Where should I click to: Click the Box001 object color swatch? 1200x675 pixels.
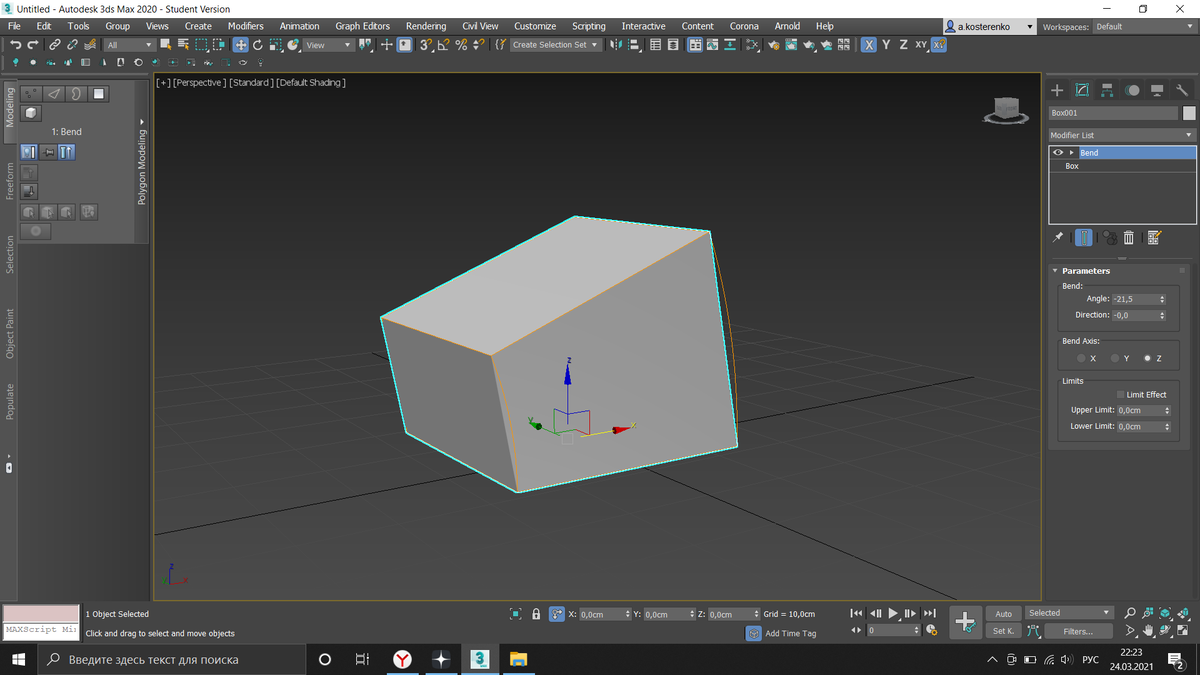tap(1189, 113)
